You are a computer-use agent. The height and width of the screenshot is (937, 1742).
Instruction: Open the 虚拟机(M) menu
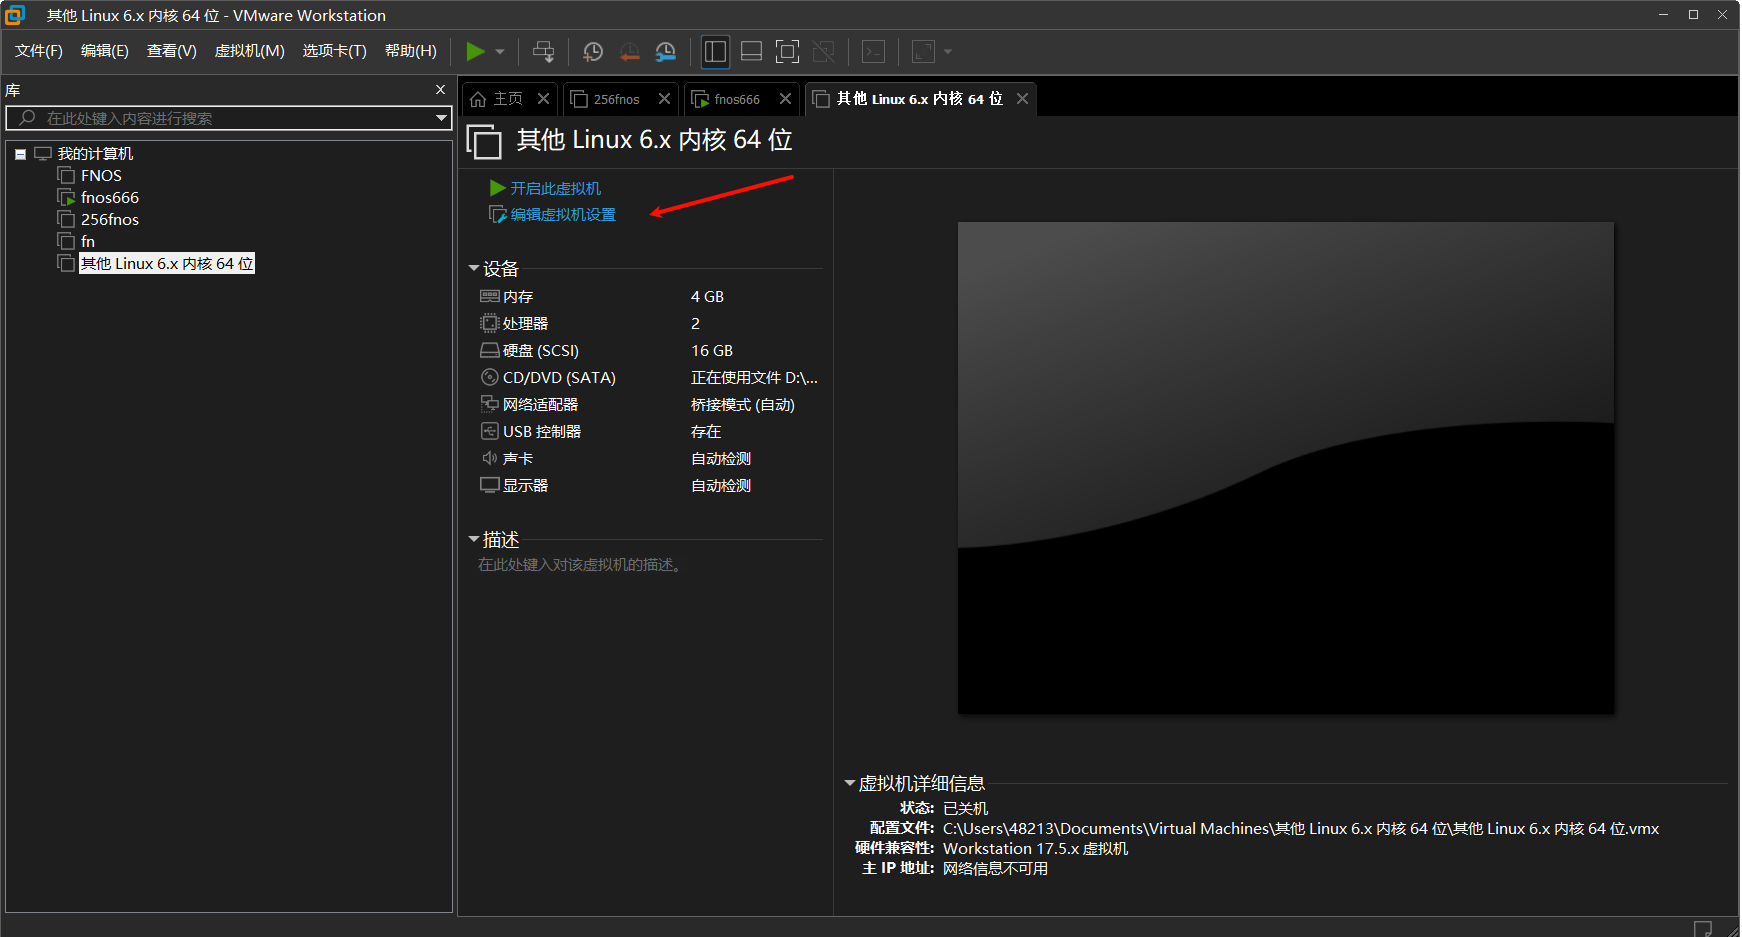[250, 51]
